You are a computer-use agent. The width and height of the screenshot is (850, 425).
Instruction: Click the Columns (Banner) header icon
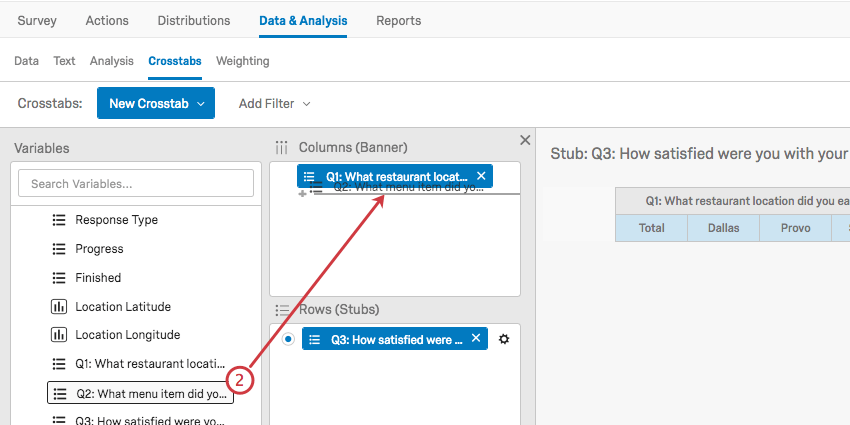point(281,147)
